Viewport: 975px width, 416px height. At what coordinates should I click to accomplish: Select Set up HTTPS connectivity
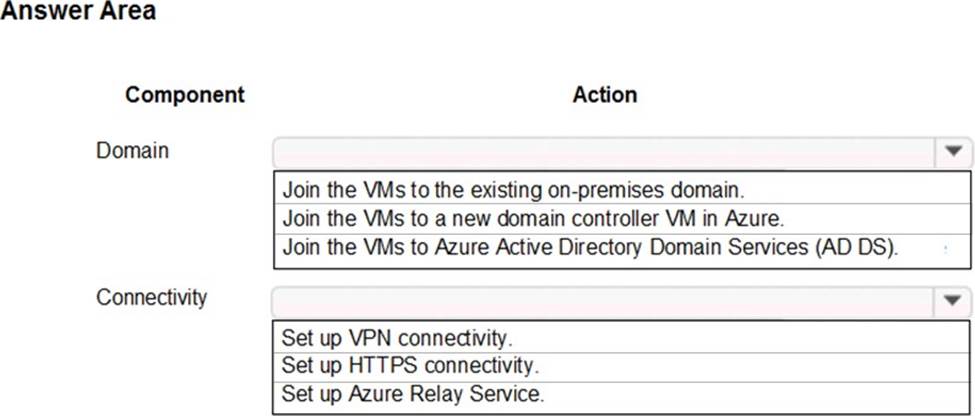click(622, 366)
